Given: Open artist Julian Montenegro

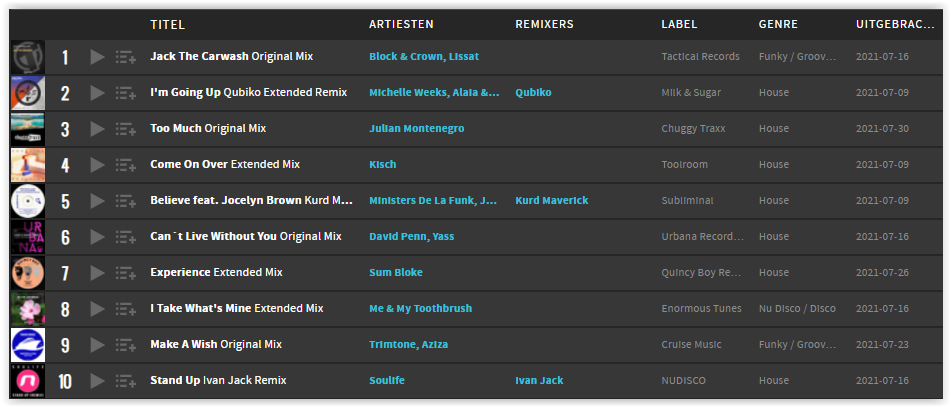Looking at the screenshot, I should (x=417, y=129).
